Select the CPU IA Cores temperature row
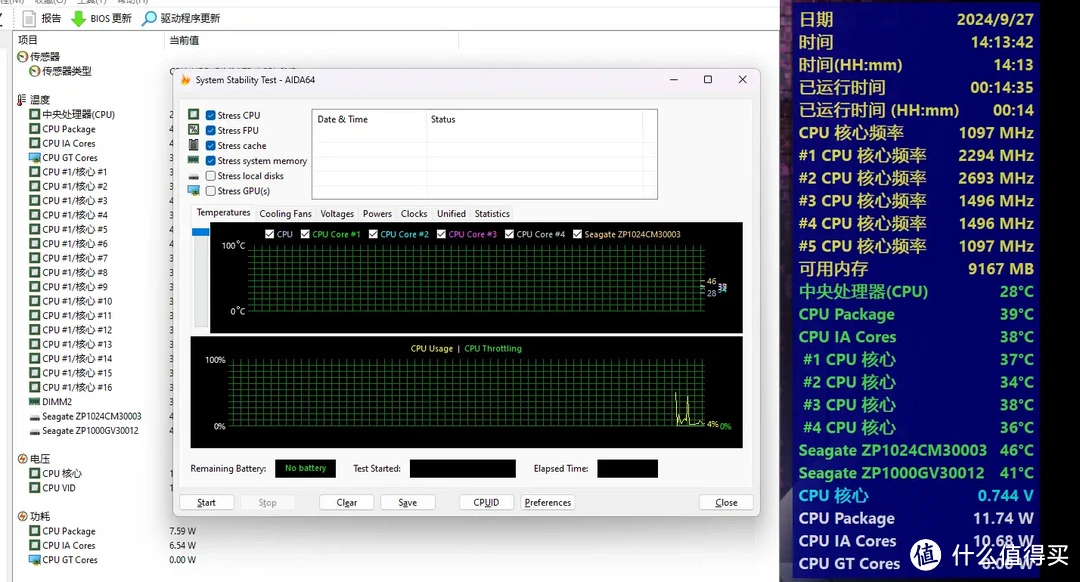 coord(69,143)
